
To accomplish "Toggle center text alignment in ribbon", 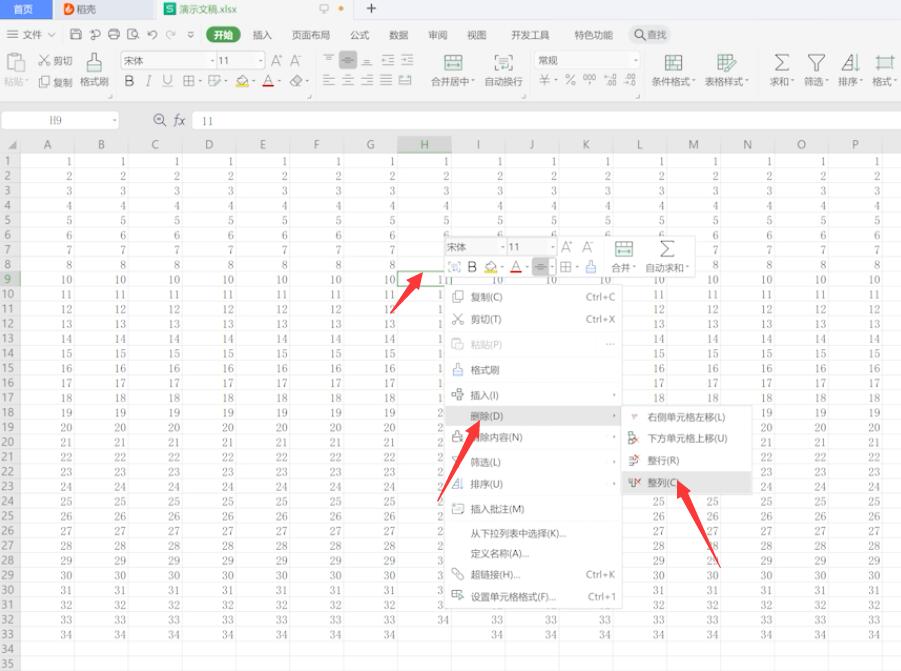I will (348, 80).
